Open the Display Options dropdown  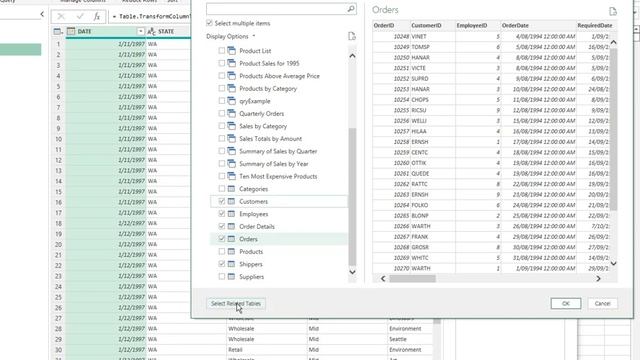(x=231, y=36)
